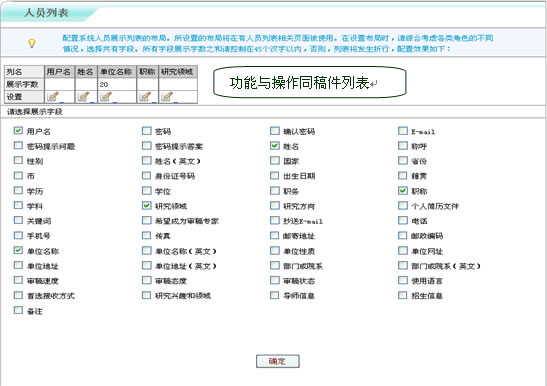Click the 确定 button
Image resolution: width=547 pixels, height=386 pixels.
pyautogui.click(x=278, y=361)
